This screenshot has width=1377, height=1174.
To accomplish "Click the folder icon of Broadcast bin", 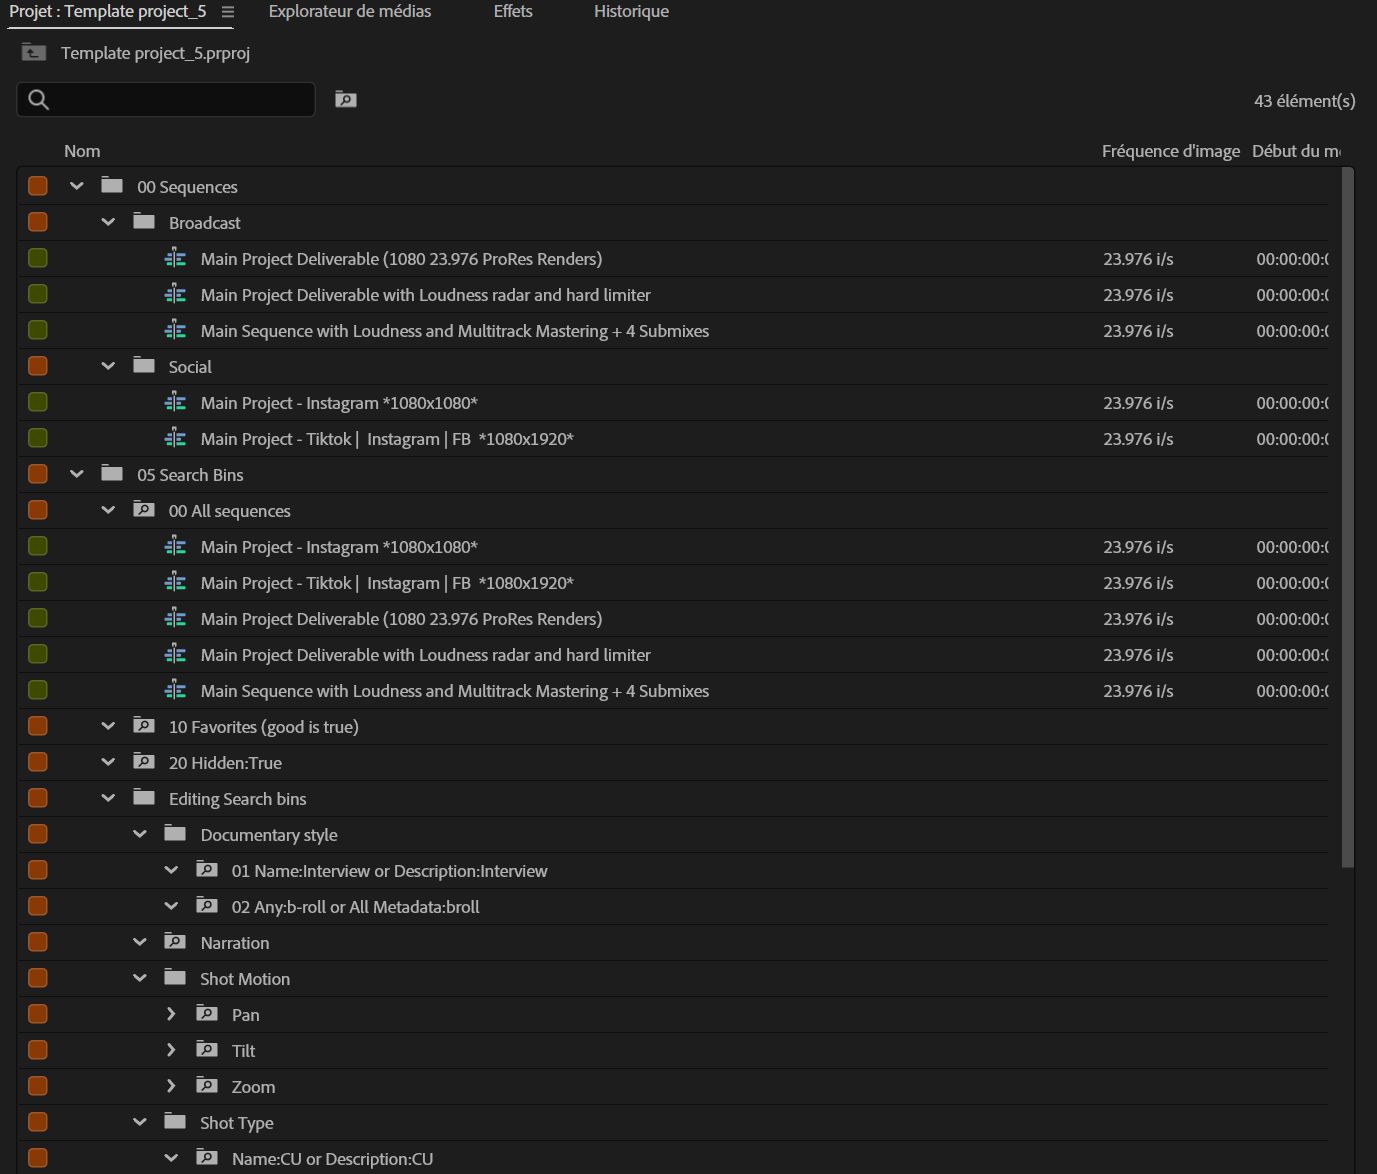I will (144, 221).
